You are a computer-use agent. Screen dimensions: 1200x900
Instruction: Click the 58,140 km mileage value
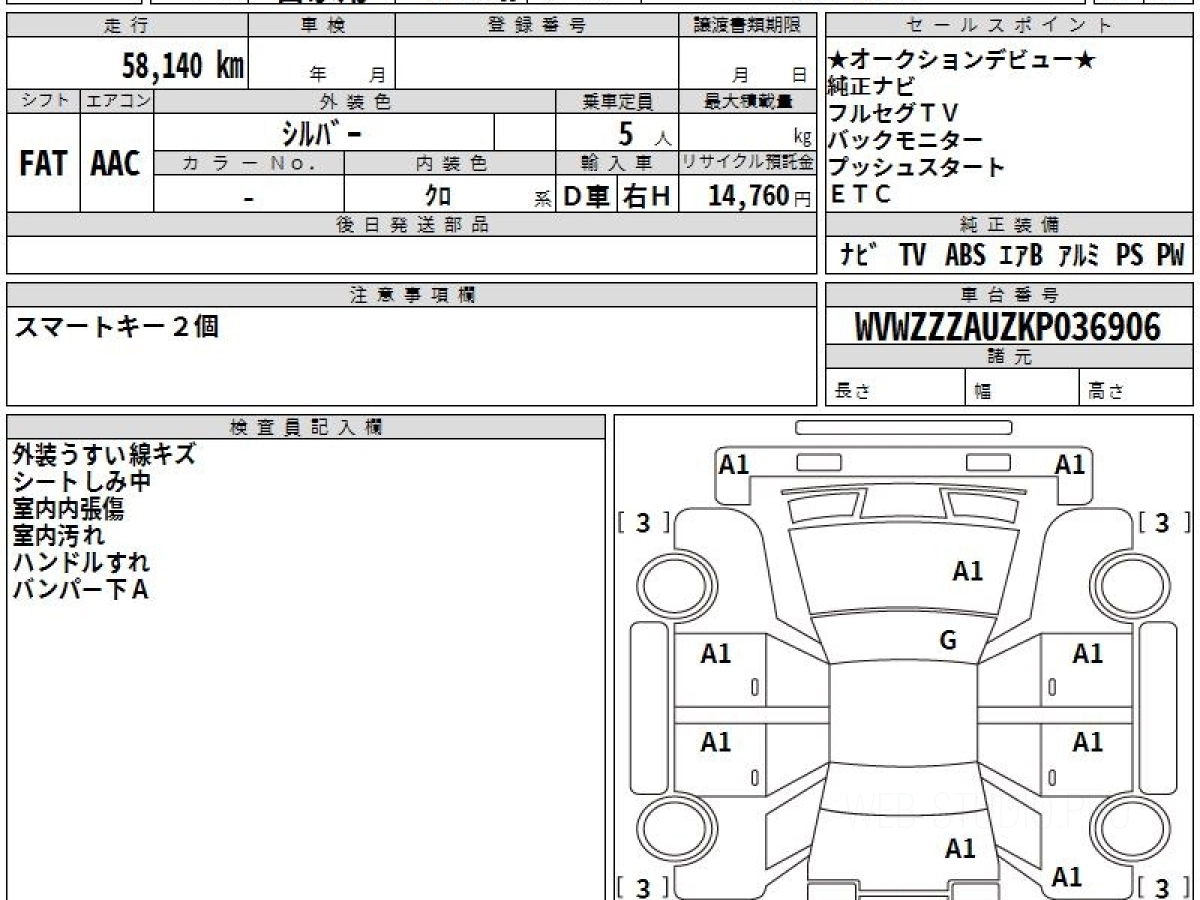182,66
